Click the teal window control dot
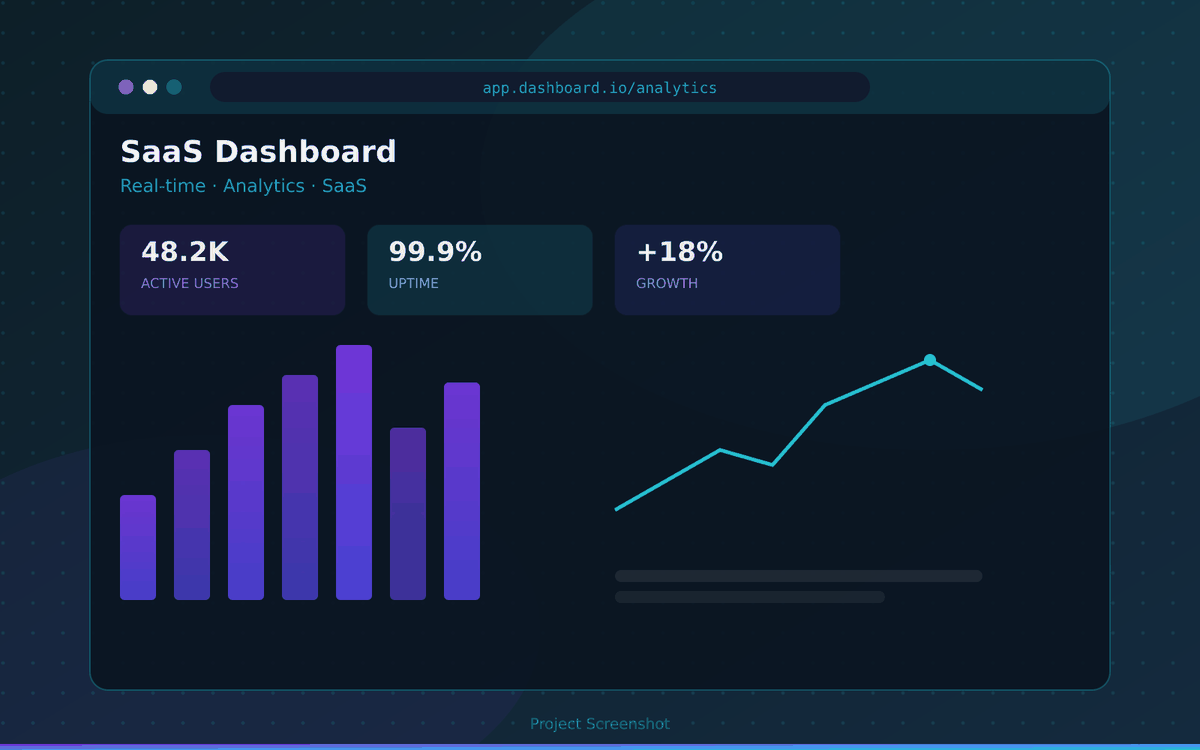Image resolution: width=1200 pixels, height=750 pixels. (174, 87)
